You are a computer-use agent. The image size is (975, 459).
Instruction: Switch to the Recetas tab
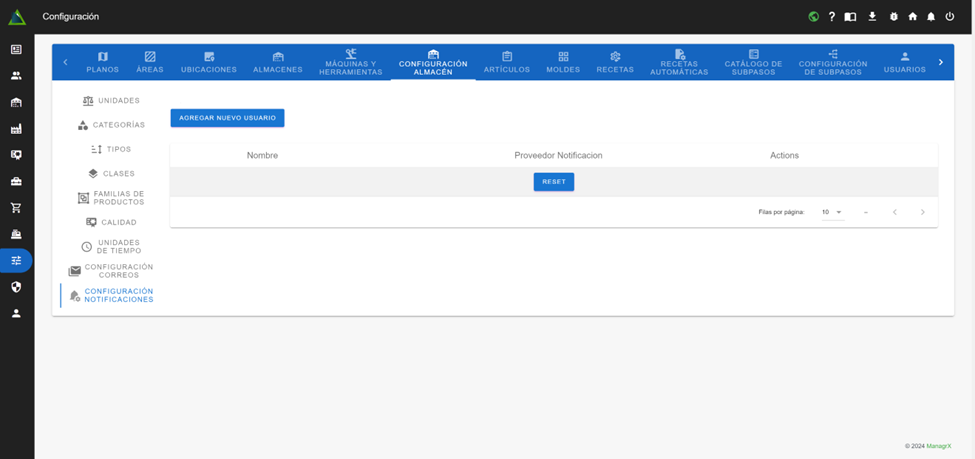[x=615, y=62]
